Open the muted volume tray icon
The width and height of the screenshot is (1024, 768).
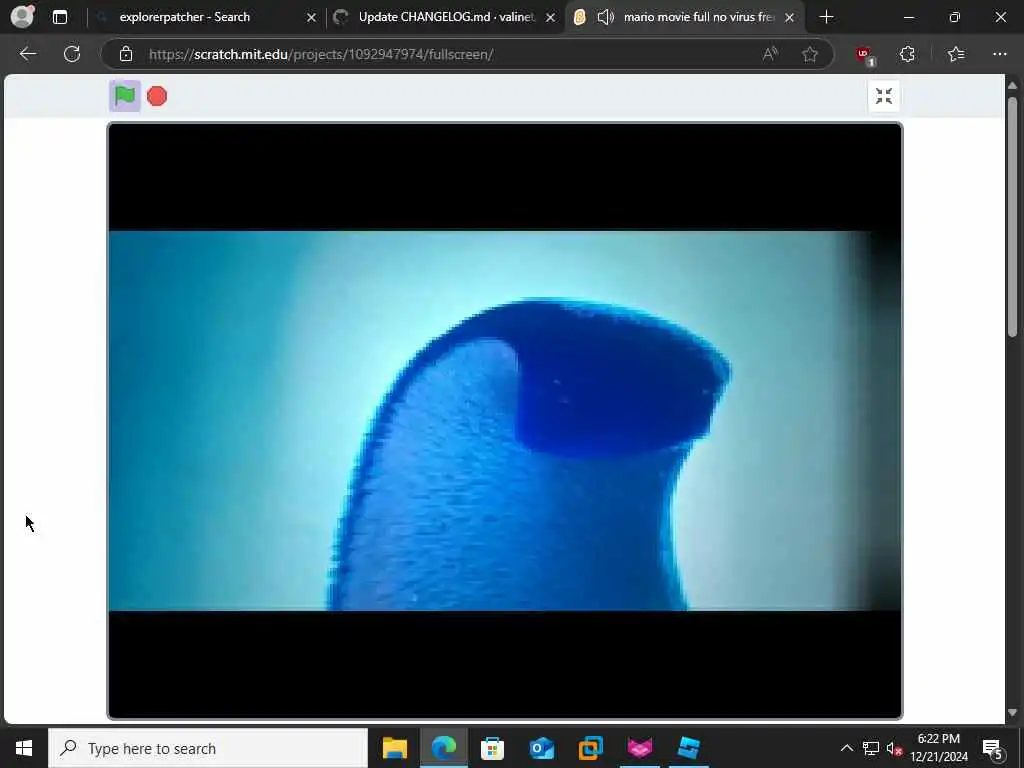(x=894, y=748)
